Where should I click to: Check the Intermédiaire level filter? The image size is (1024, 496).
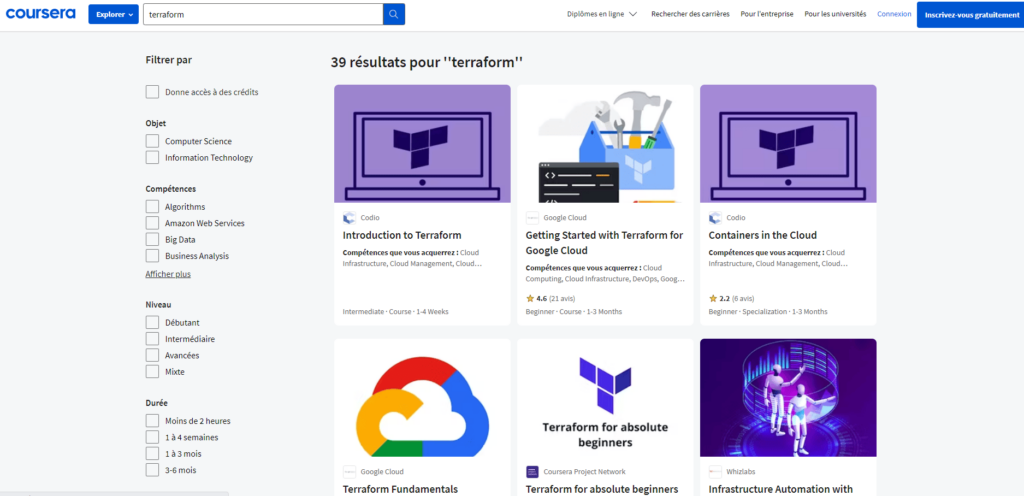tap(152, 339)
